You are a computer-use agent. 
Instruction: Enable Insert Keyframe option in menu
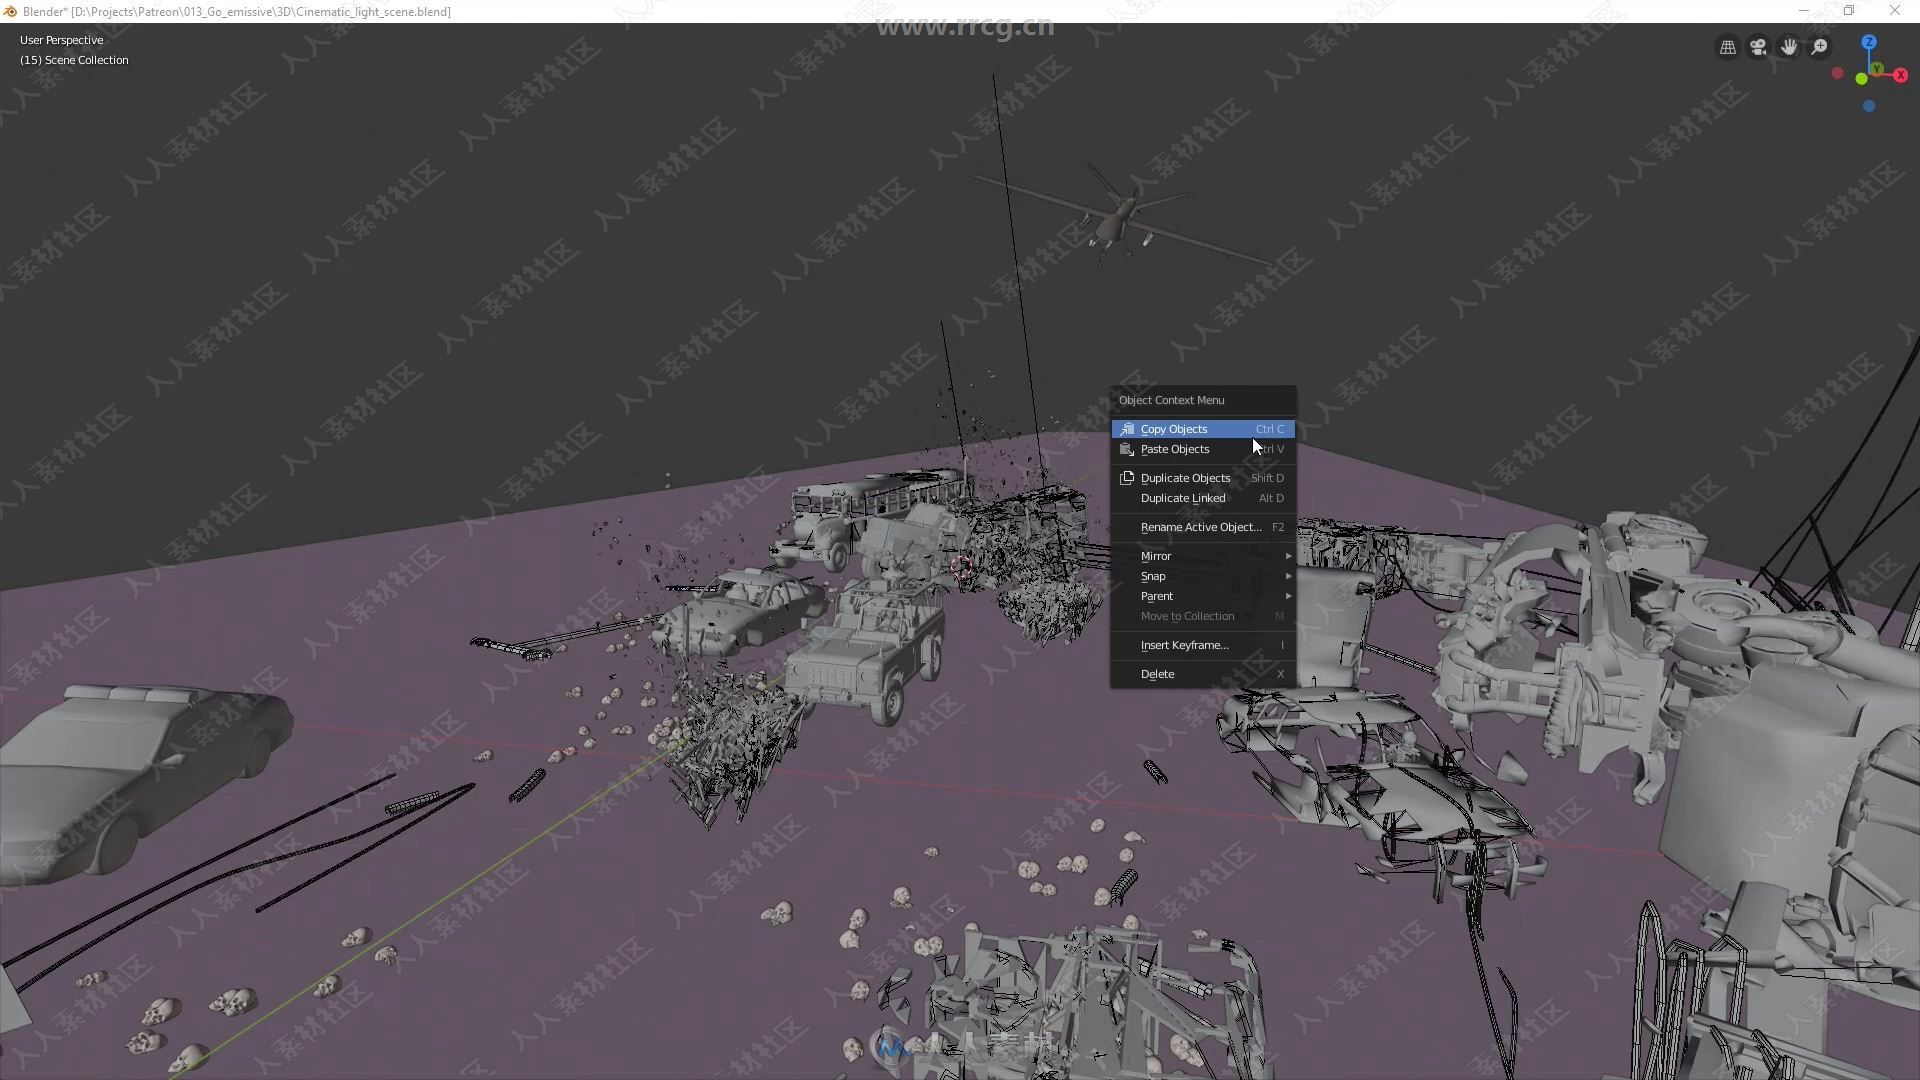pos(1182,645)
